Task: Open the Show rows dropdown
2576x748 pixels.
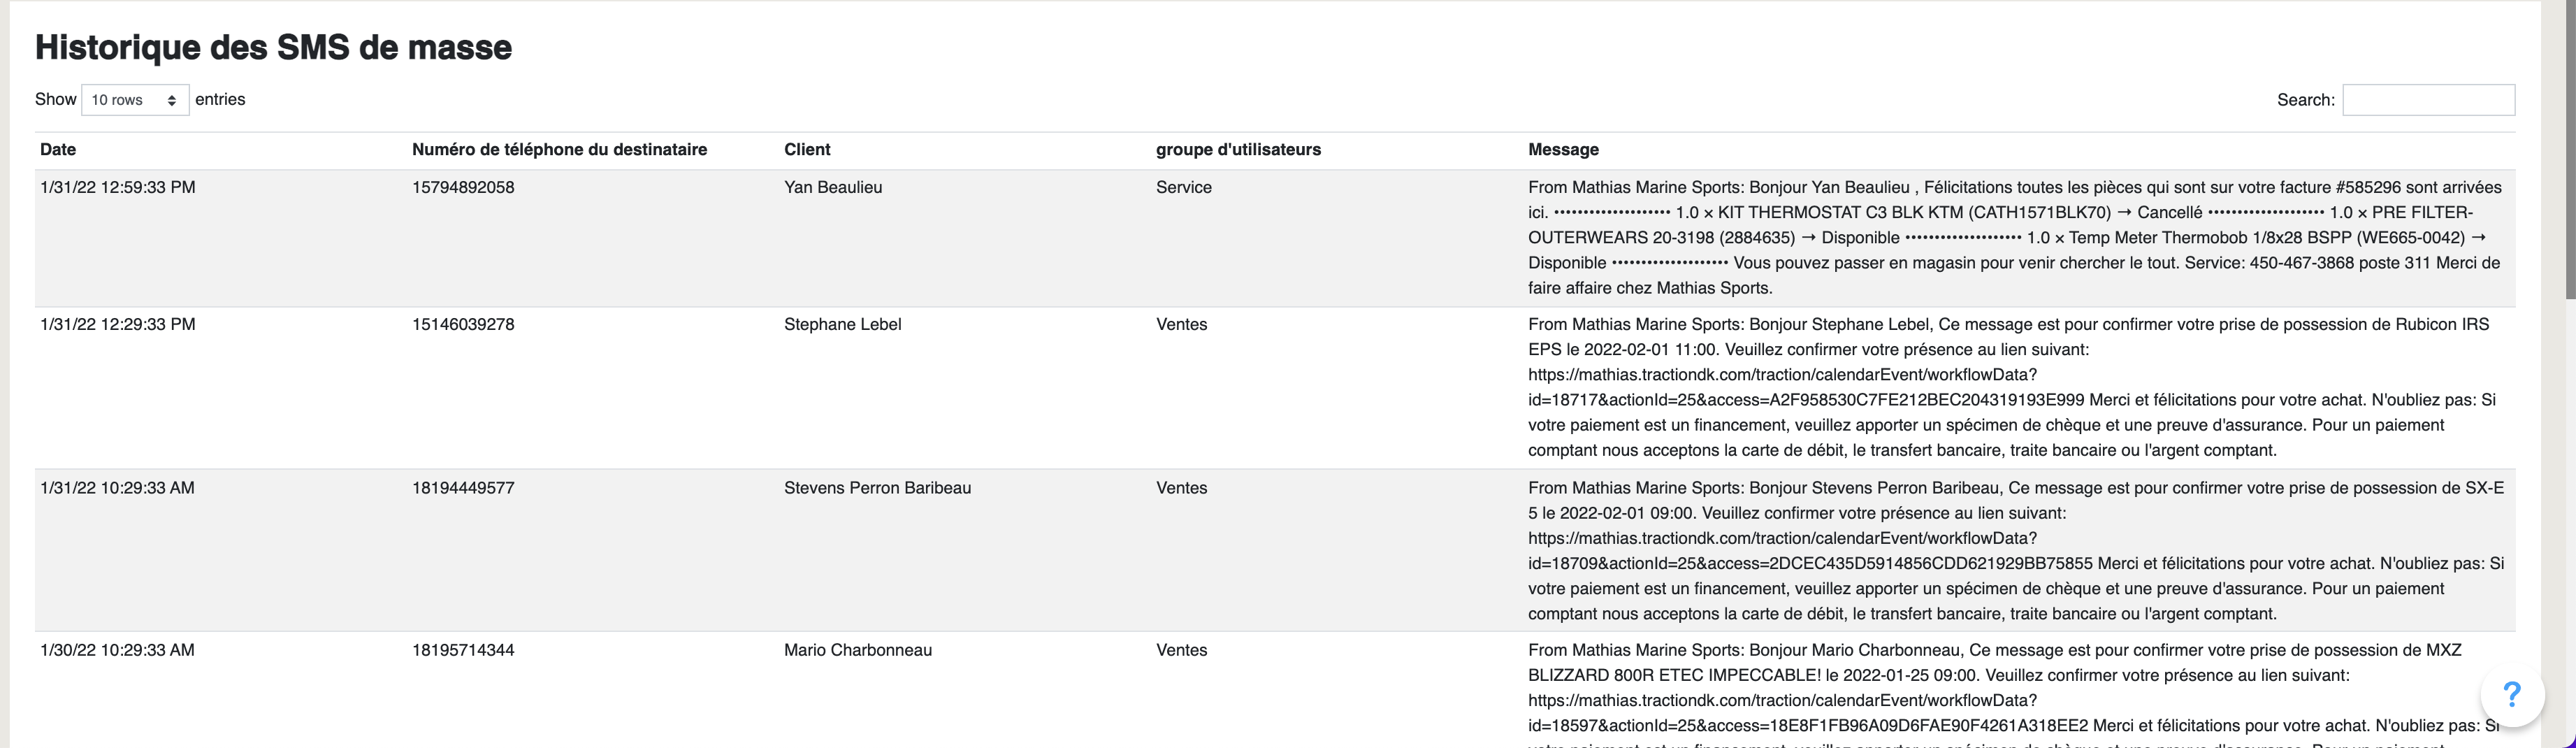Action: coord(135,100)
